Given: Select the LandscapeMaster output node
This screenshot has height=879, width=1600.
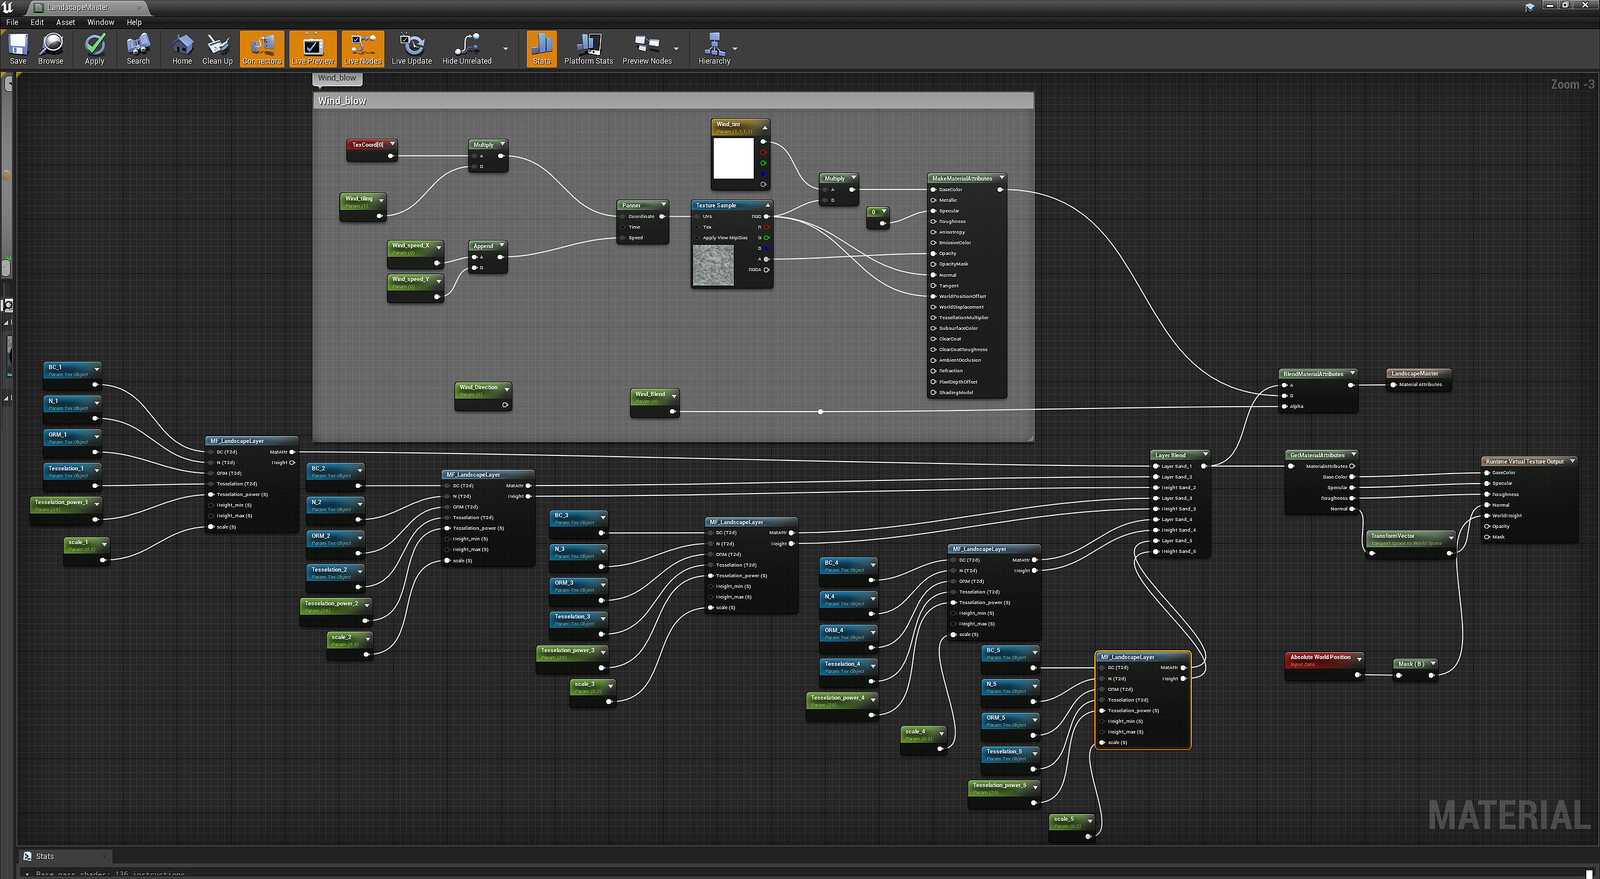Looking at the screenshot, I should pos(1418,379).
